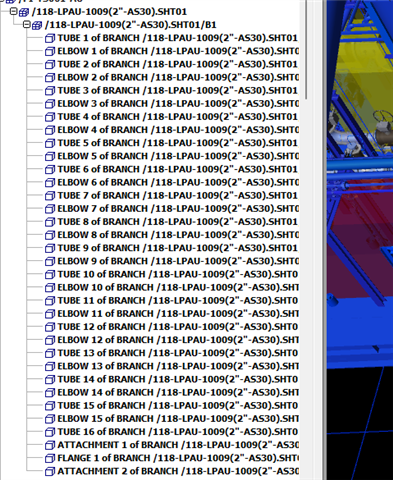Collapse the SHT01/B1 branch node
The width and height of the screenshot is (393, 480).
27,25
